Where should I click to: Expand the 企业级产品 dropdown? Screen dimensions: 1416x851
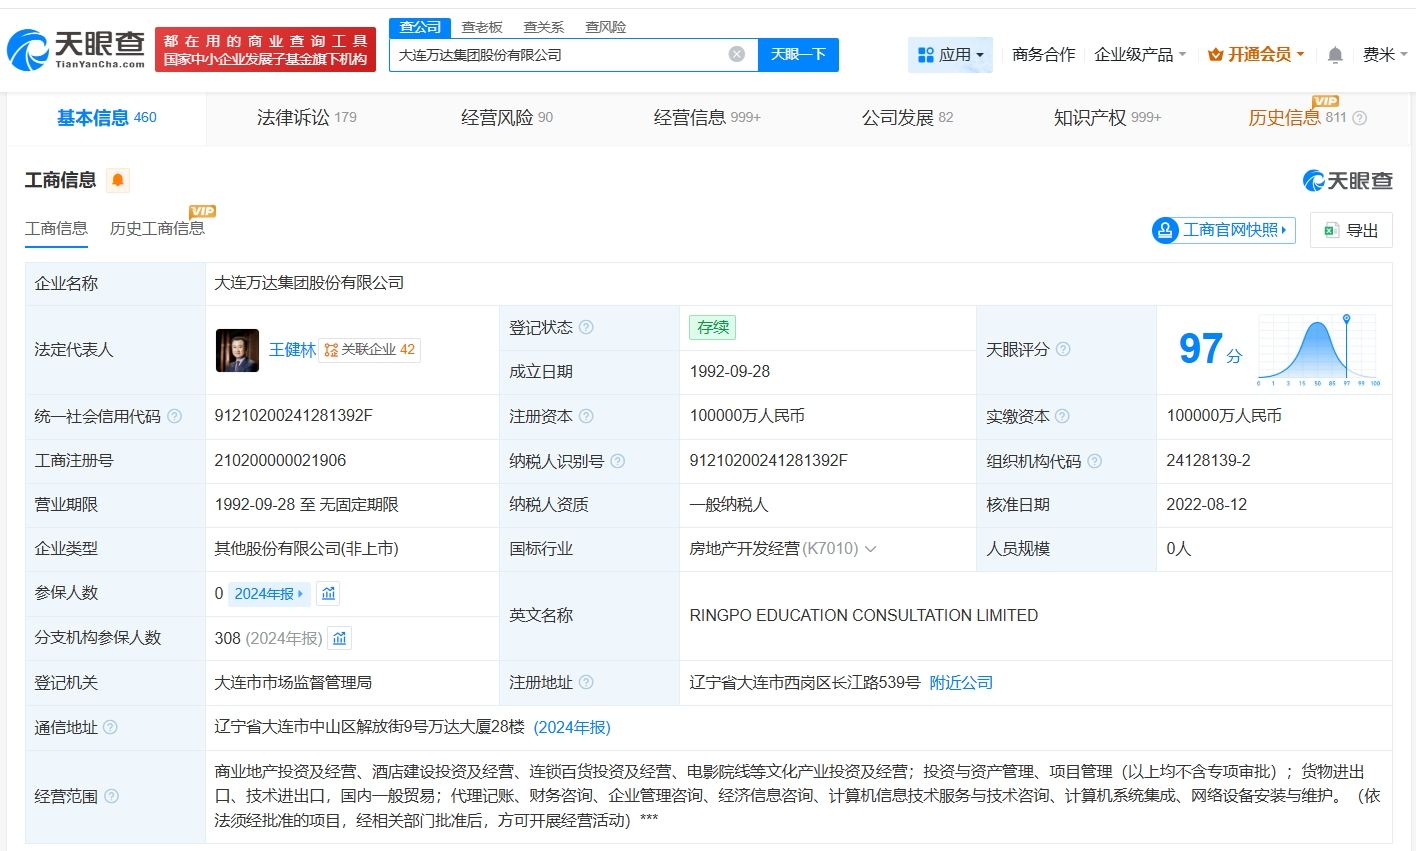click(x=1140, y=55)
